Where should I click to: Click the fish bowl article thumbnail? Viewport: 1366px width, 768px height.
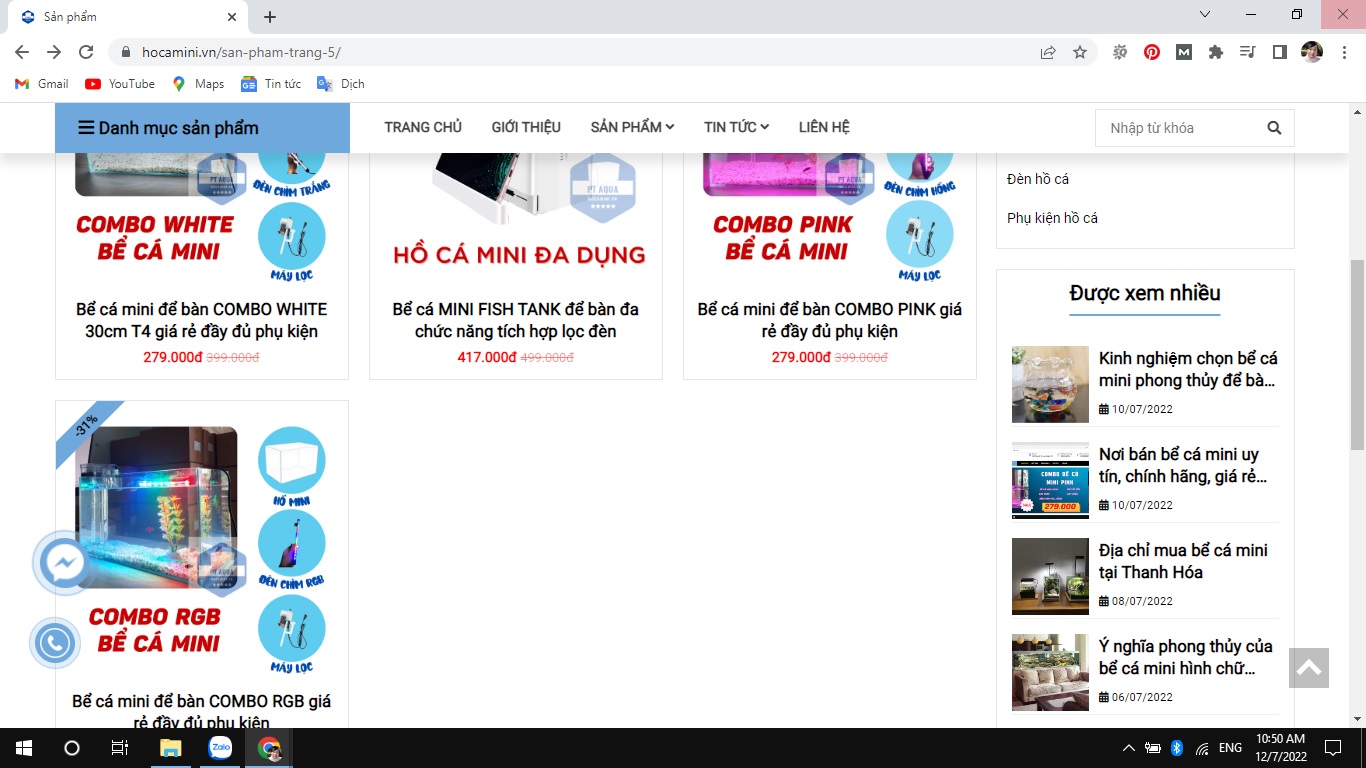pyautogui.click(x=1050, y=384)
